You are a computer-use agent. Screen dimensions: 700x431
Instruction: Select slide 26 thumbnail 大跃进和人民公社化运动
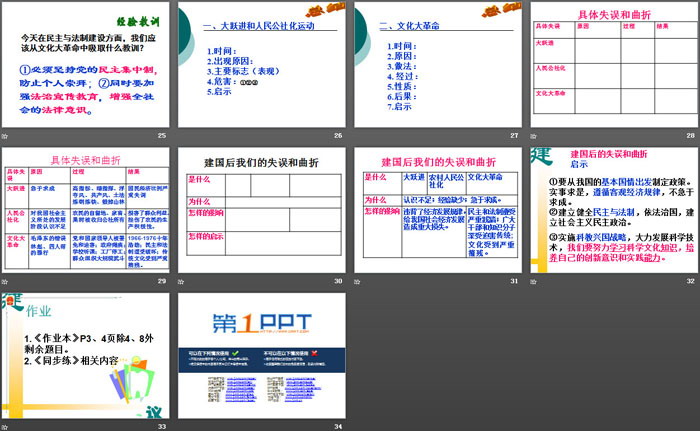pos(262,64)
